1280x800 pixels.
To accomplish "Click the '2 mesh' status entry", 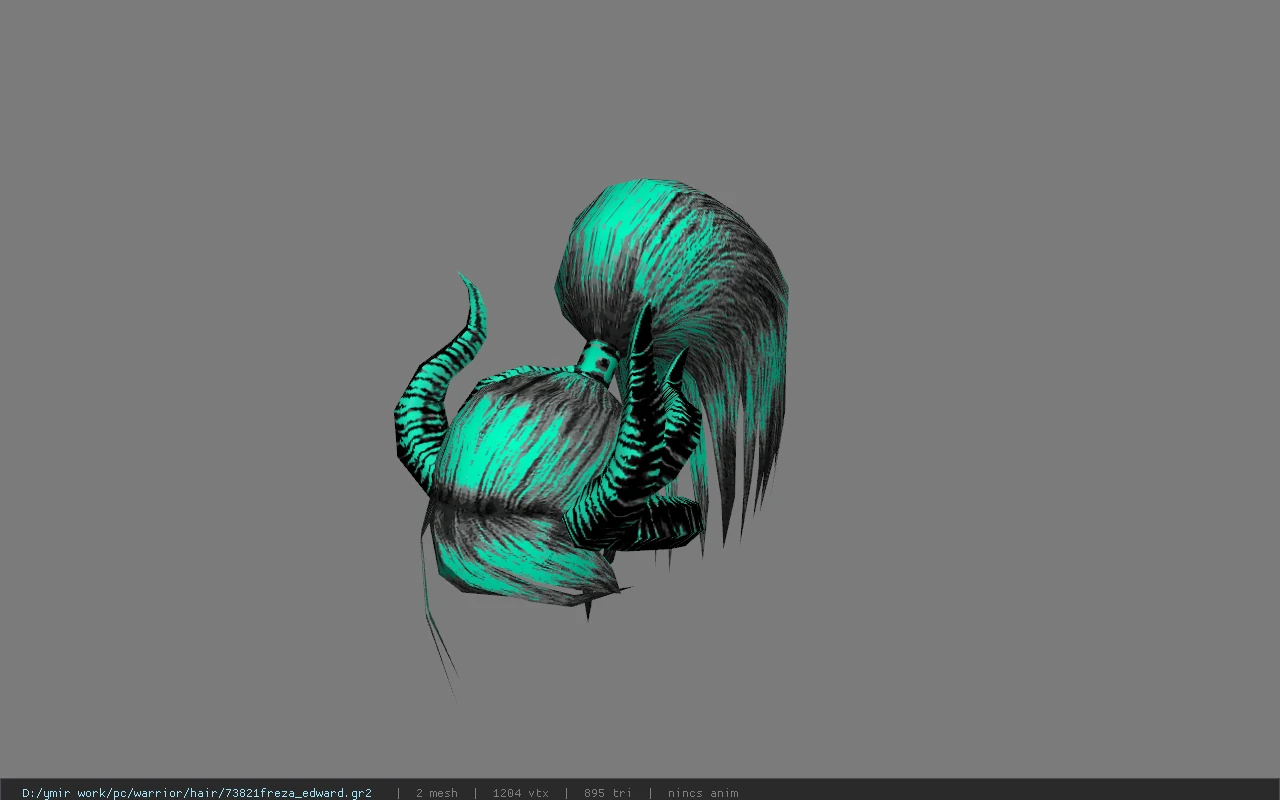I will 437,793.
